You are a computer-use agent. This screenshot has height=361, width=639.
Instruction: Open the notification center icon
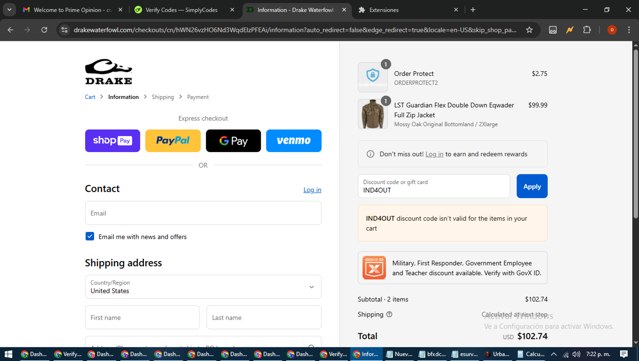624,354
